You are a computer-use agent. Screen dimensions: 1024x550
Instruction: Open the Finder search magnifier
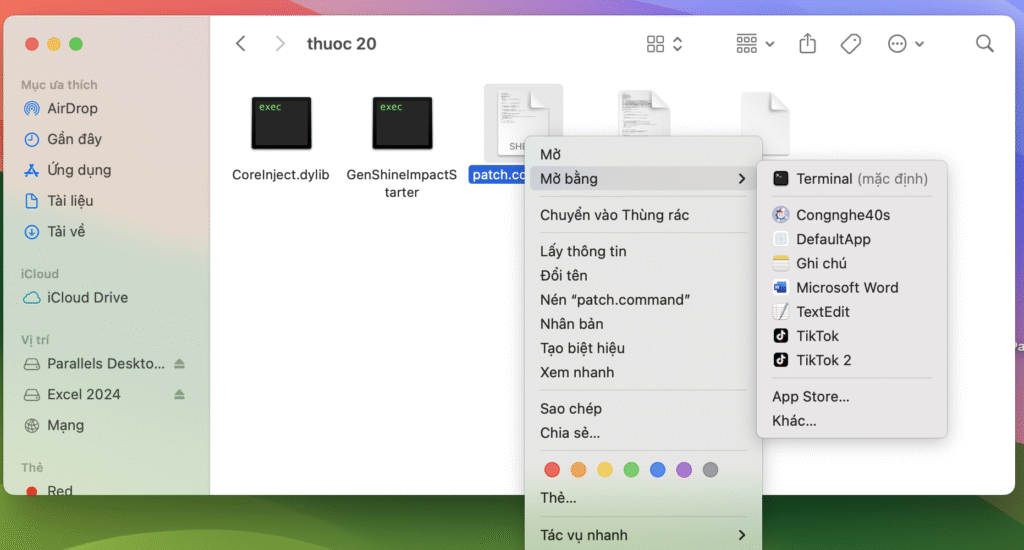pyautogui.click(x=984, y=44)
